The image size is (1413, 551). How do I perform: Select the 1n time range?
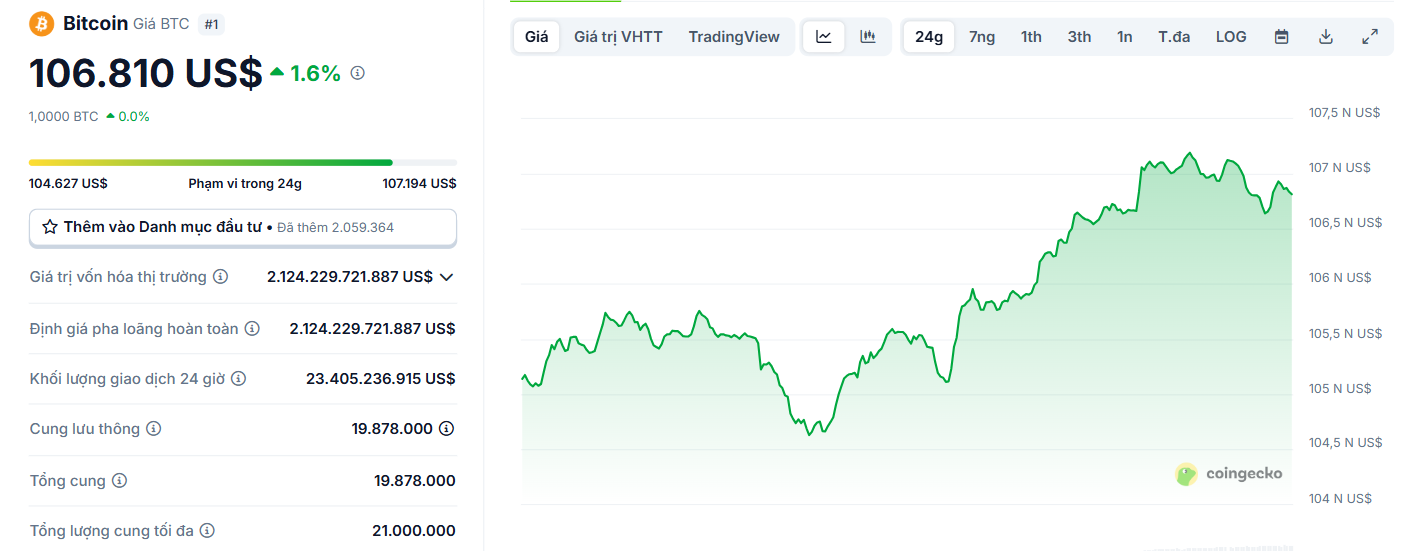(1125, 37)
